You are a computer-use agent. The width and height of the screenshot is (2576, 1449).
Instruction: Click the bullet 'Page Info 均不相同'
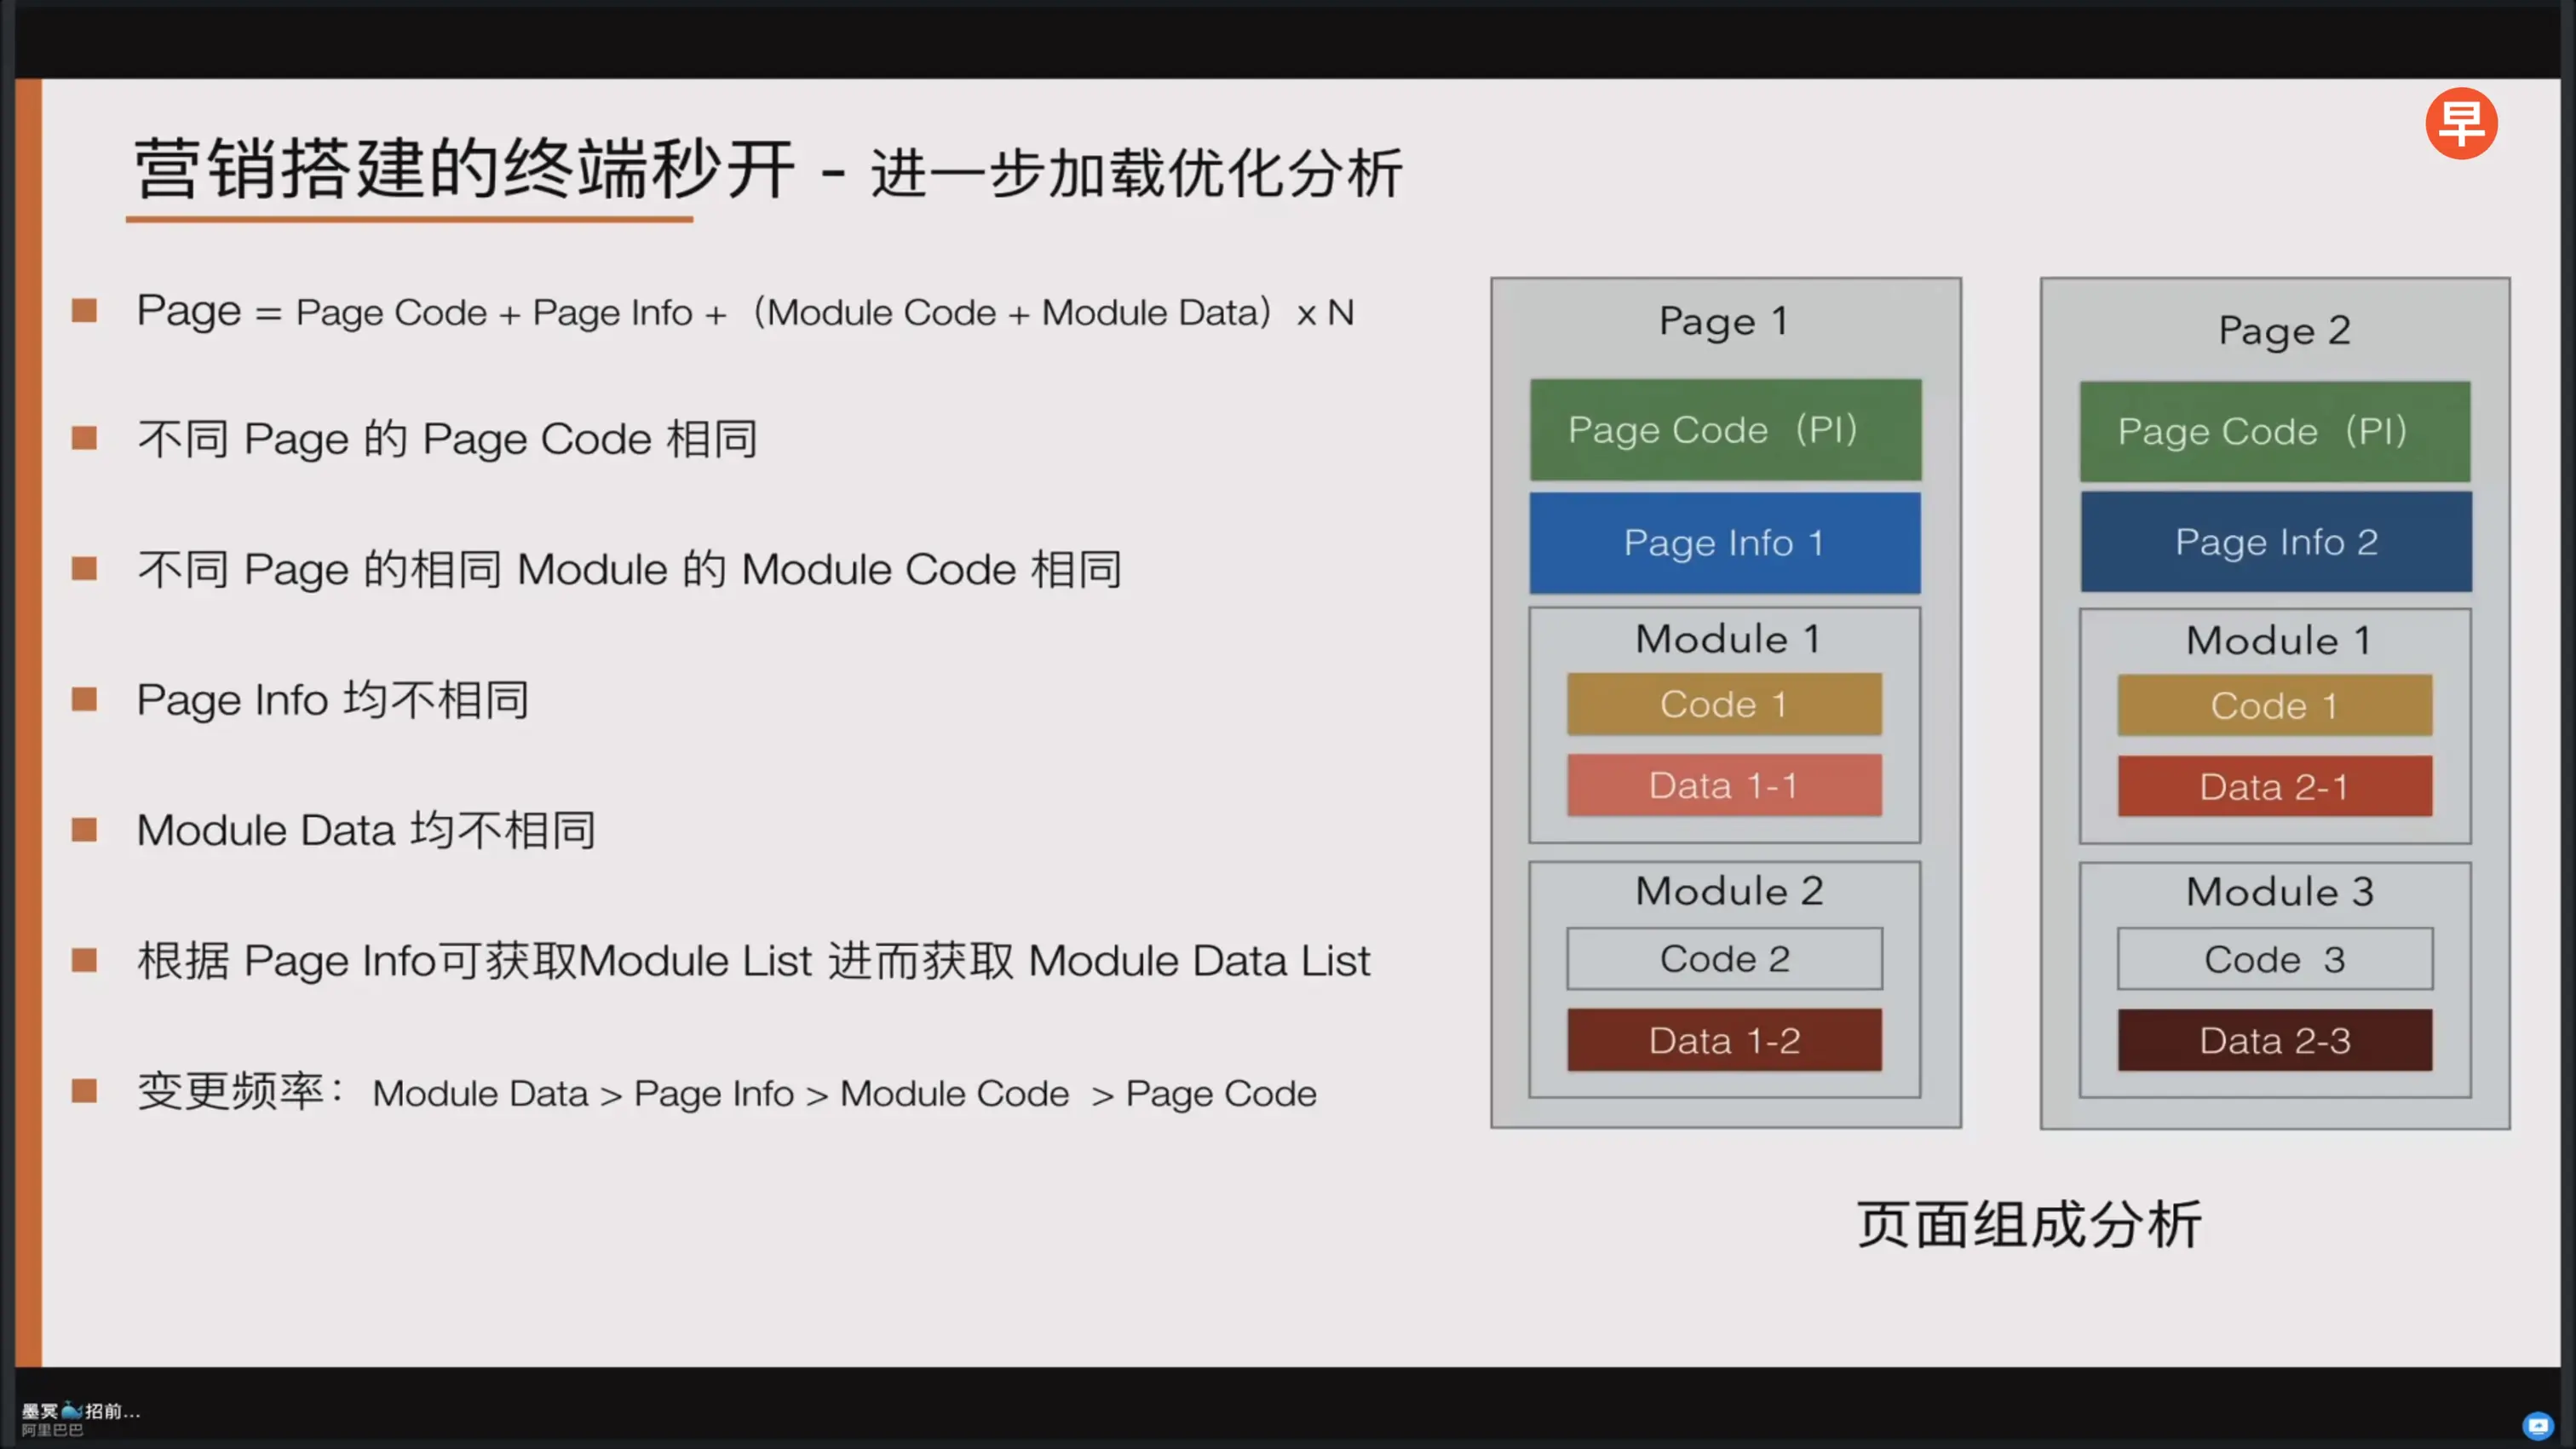(332, 700)
